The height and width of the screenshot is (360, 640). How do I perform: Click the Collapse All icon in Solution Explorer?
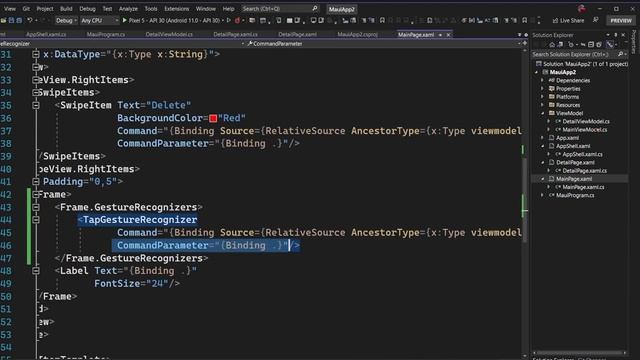pos(591,44)
